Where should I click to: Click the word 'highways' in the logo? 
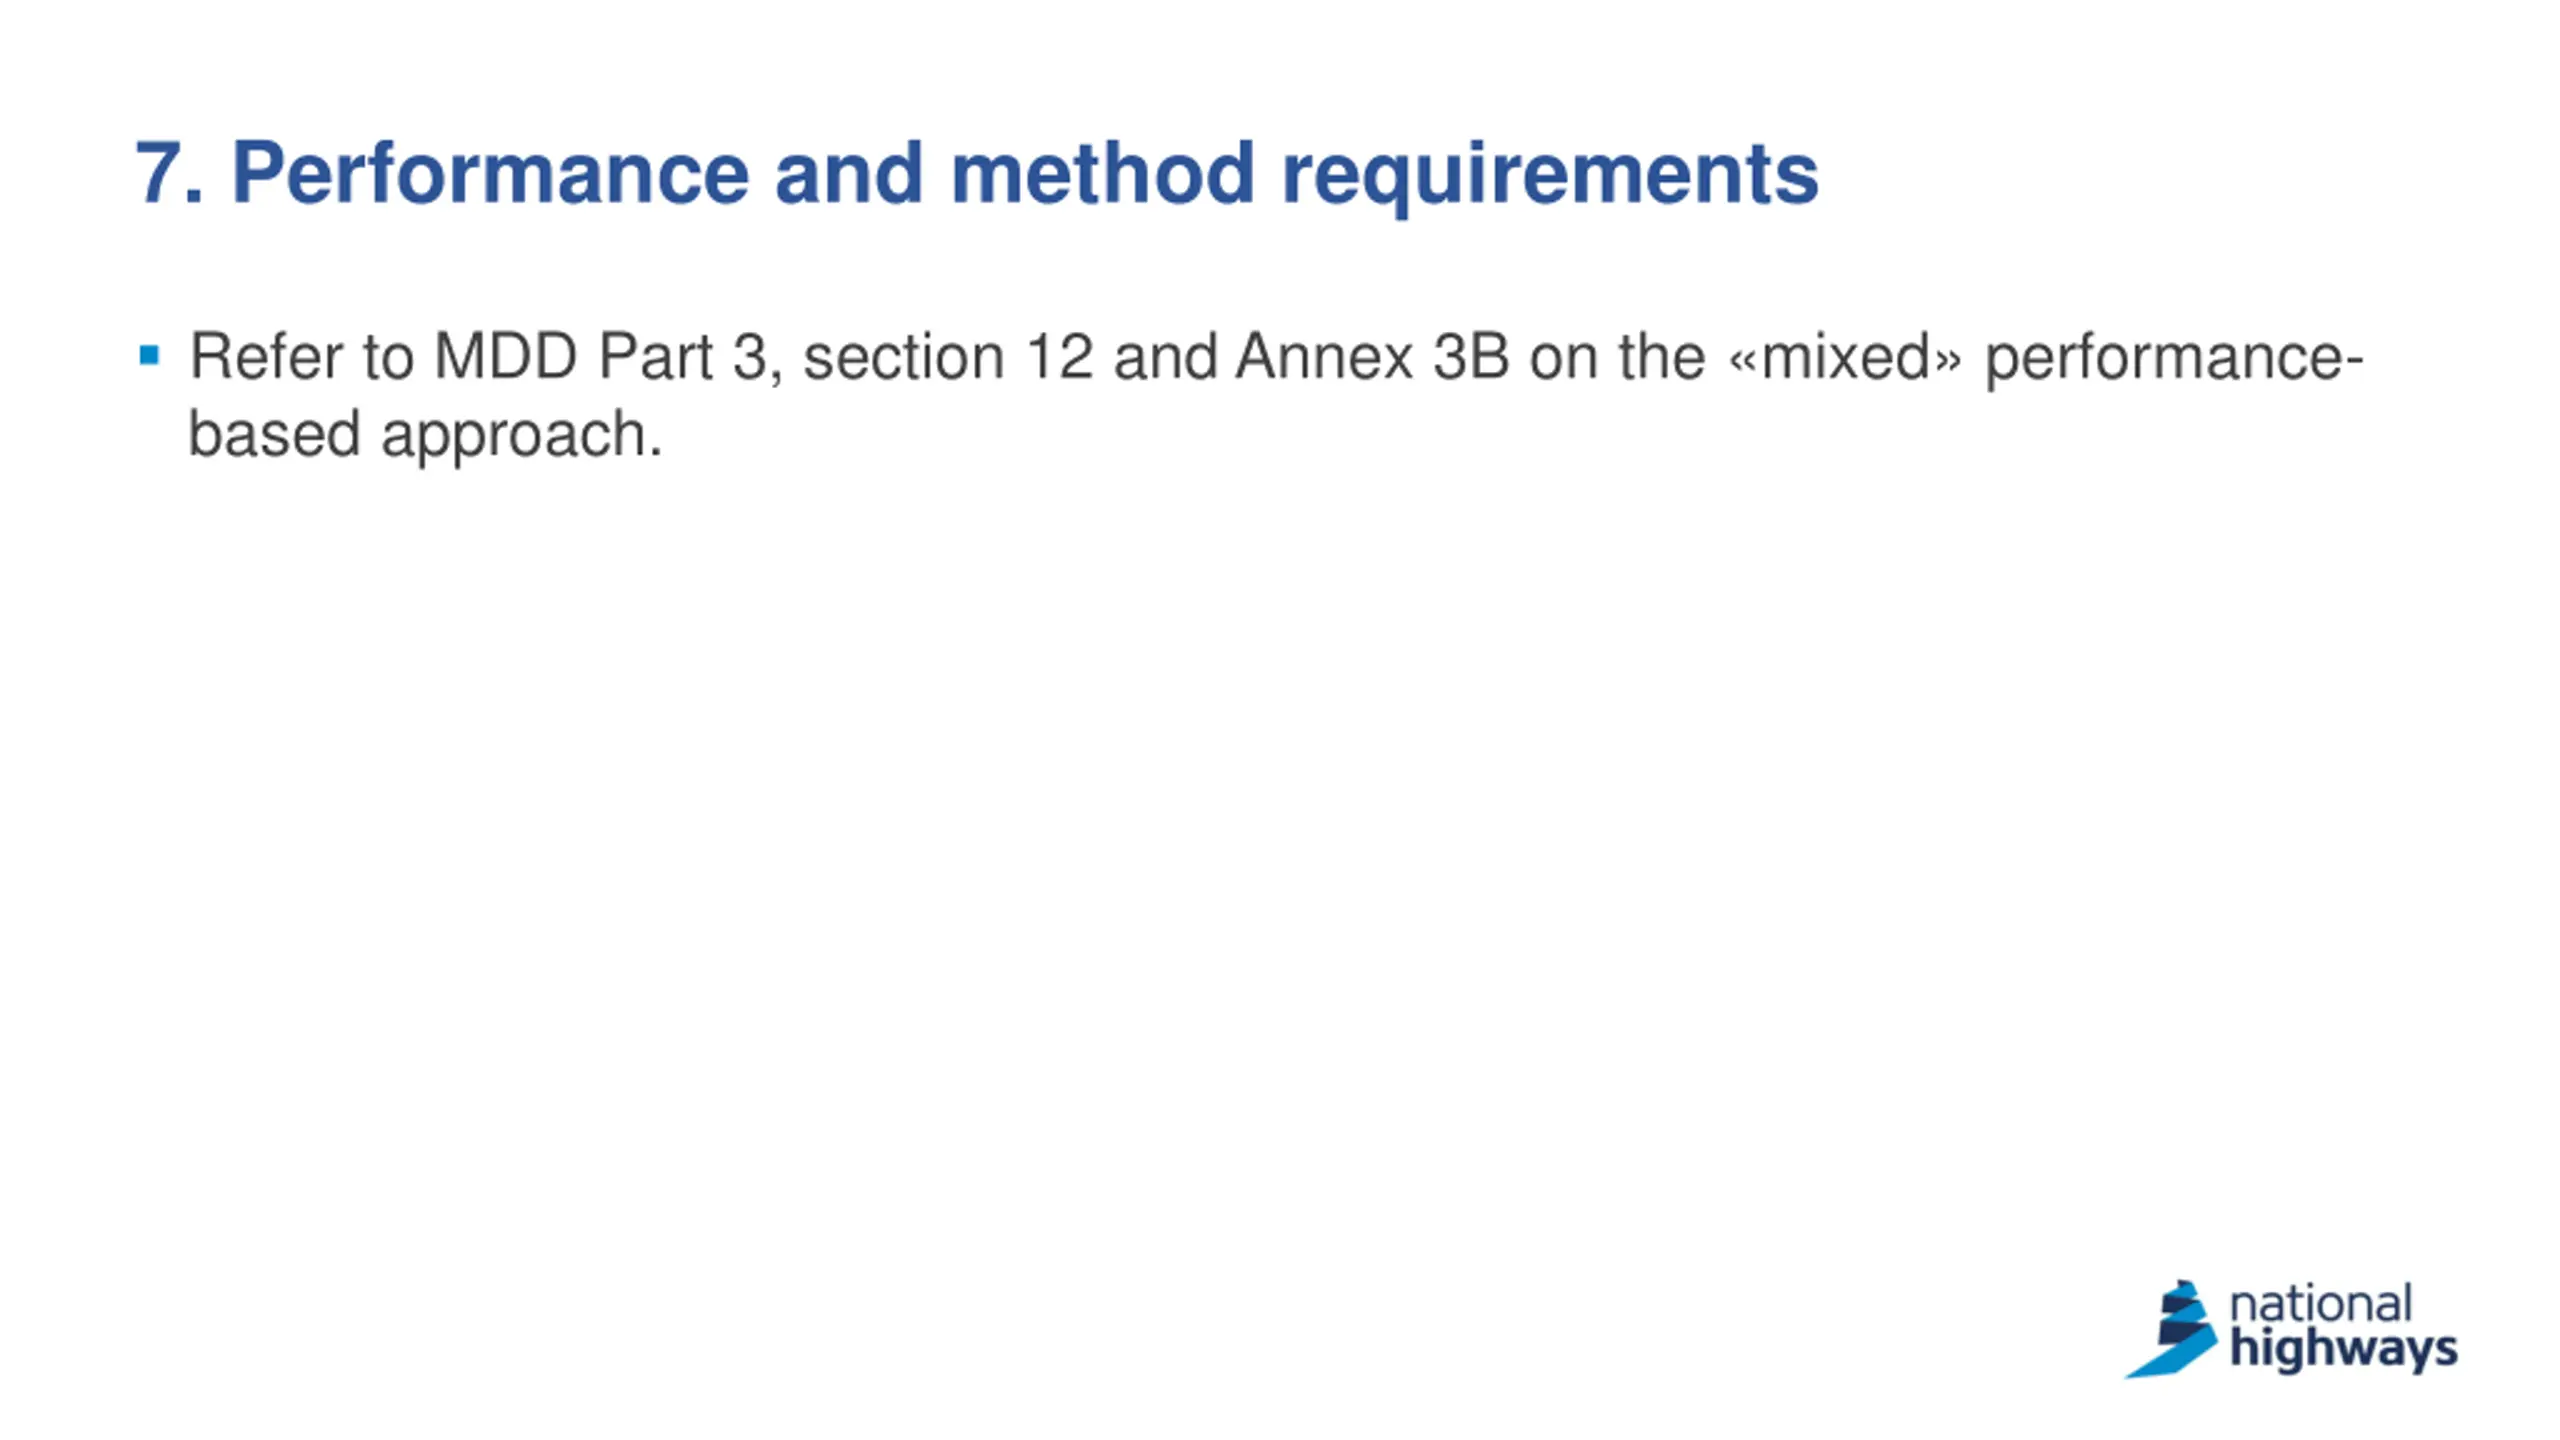[x=2344, y=1350]
